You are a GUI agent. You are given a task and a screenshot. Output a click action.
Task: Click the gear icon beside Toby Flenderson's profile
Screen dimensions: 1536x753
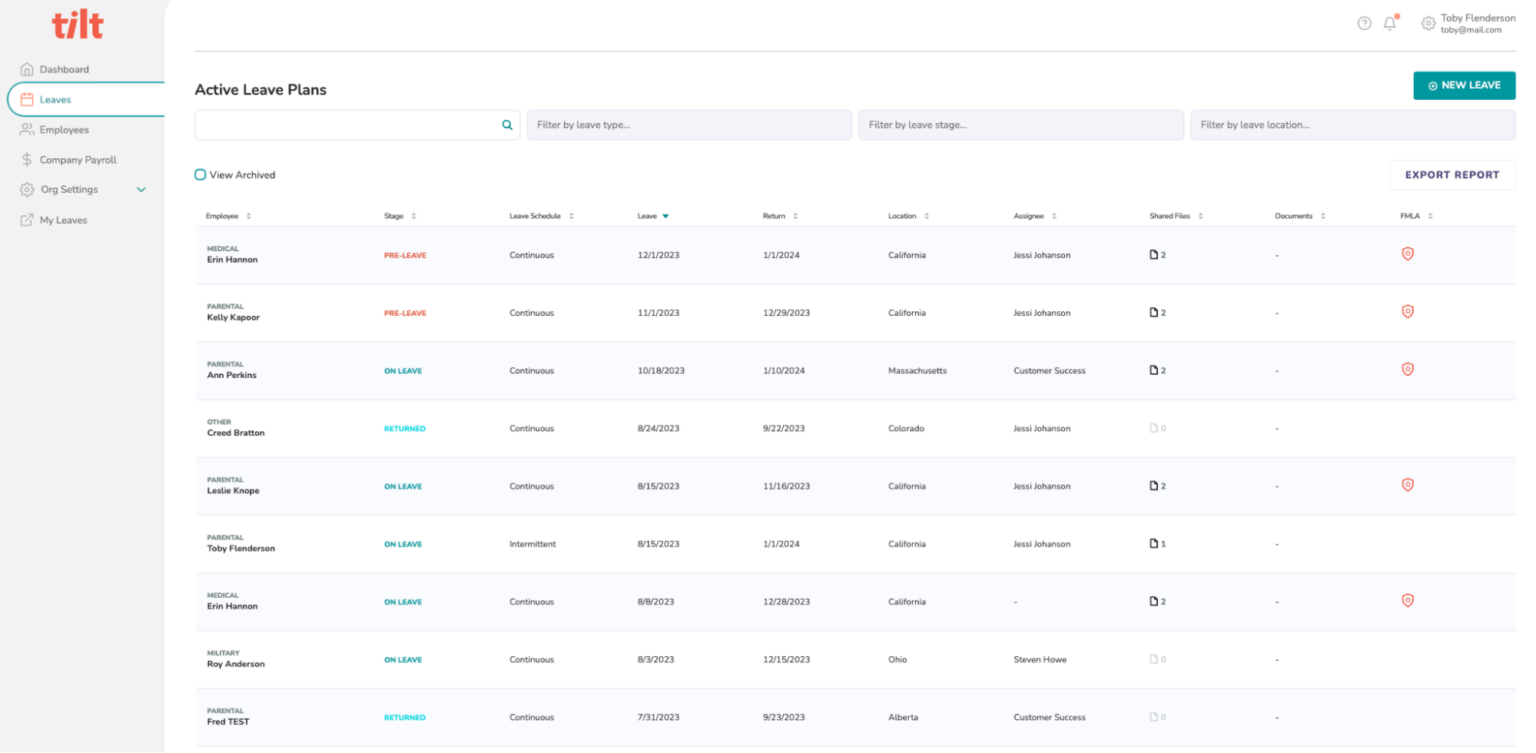click(x=1427, y=23)
